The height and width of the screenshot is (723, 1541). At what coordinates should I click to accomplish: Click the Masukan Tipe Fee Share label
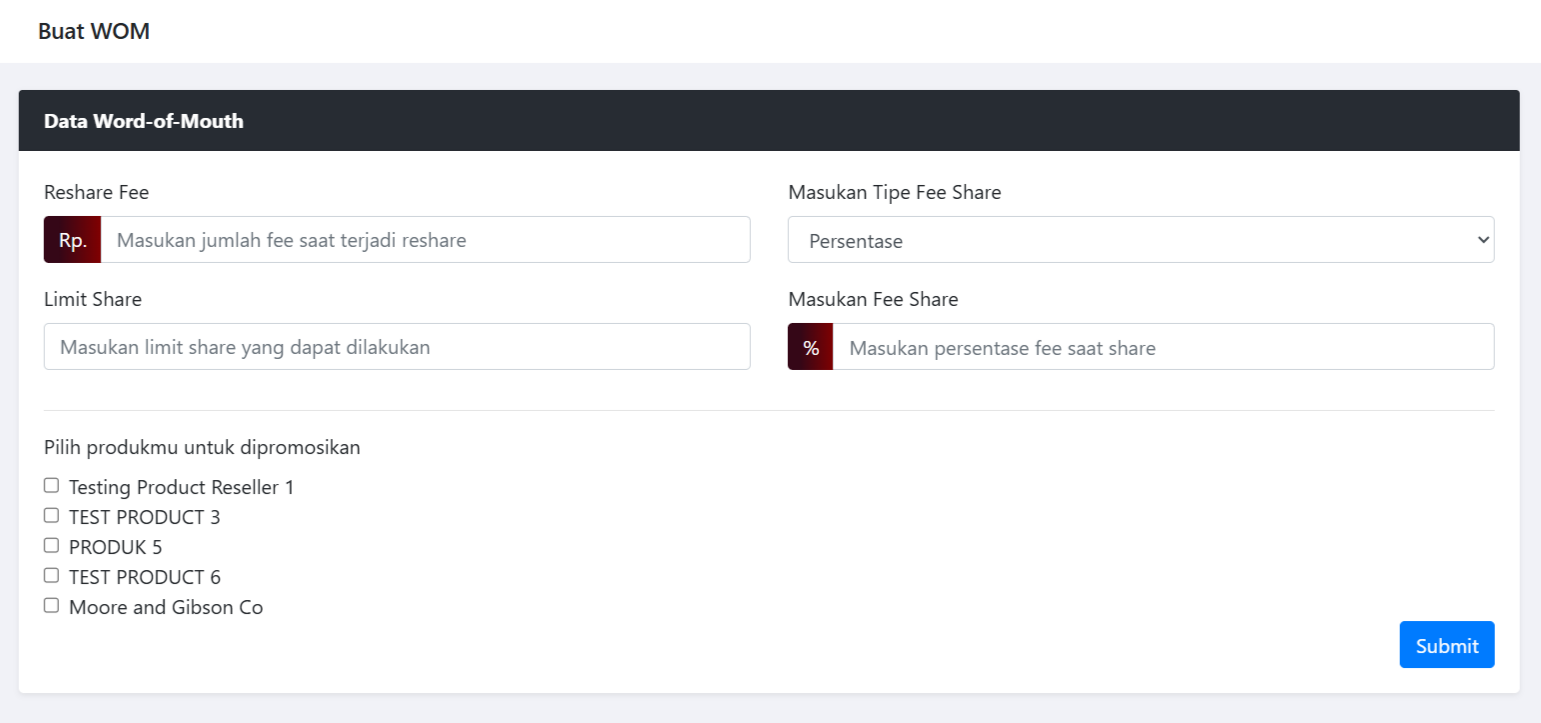point(894,192)
